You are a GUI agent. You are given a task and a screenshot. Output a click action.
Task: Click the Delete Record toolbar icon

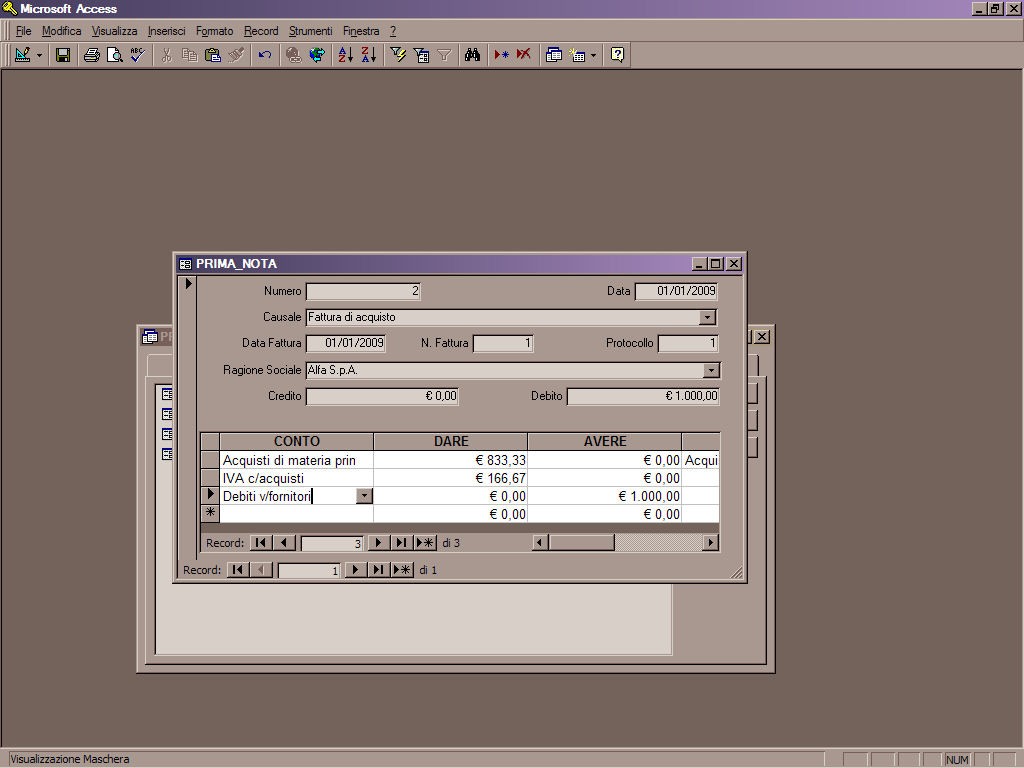523,55
